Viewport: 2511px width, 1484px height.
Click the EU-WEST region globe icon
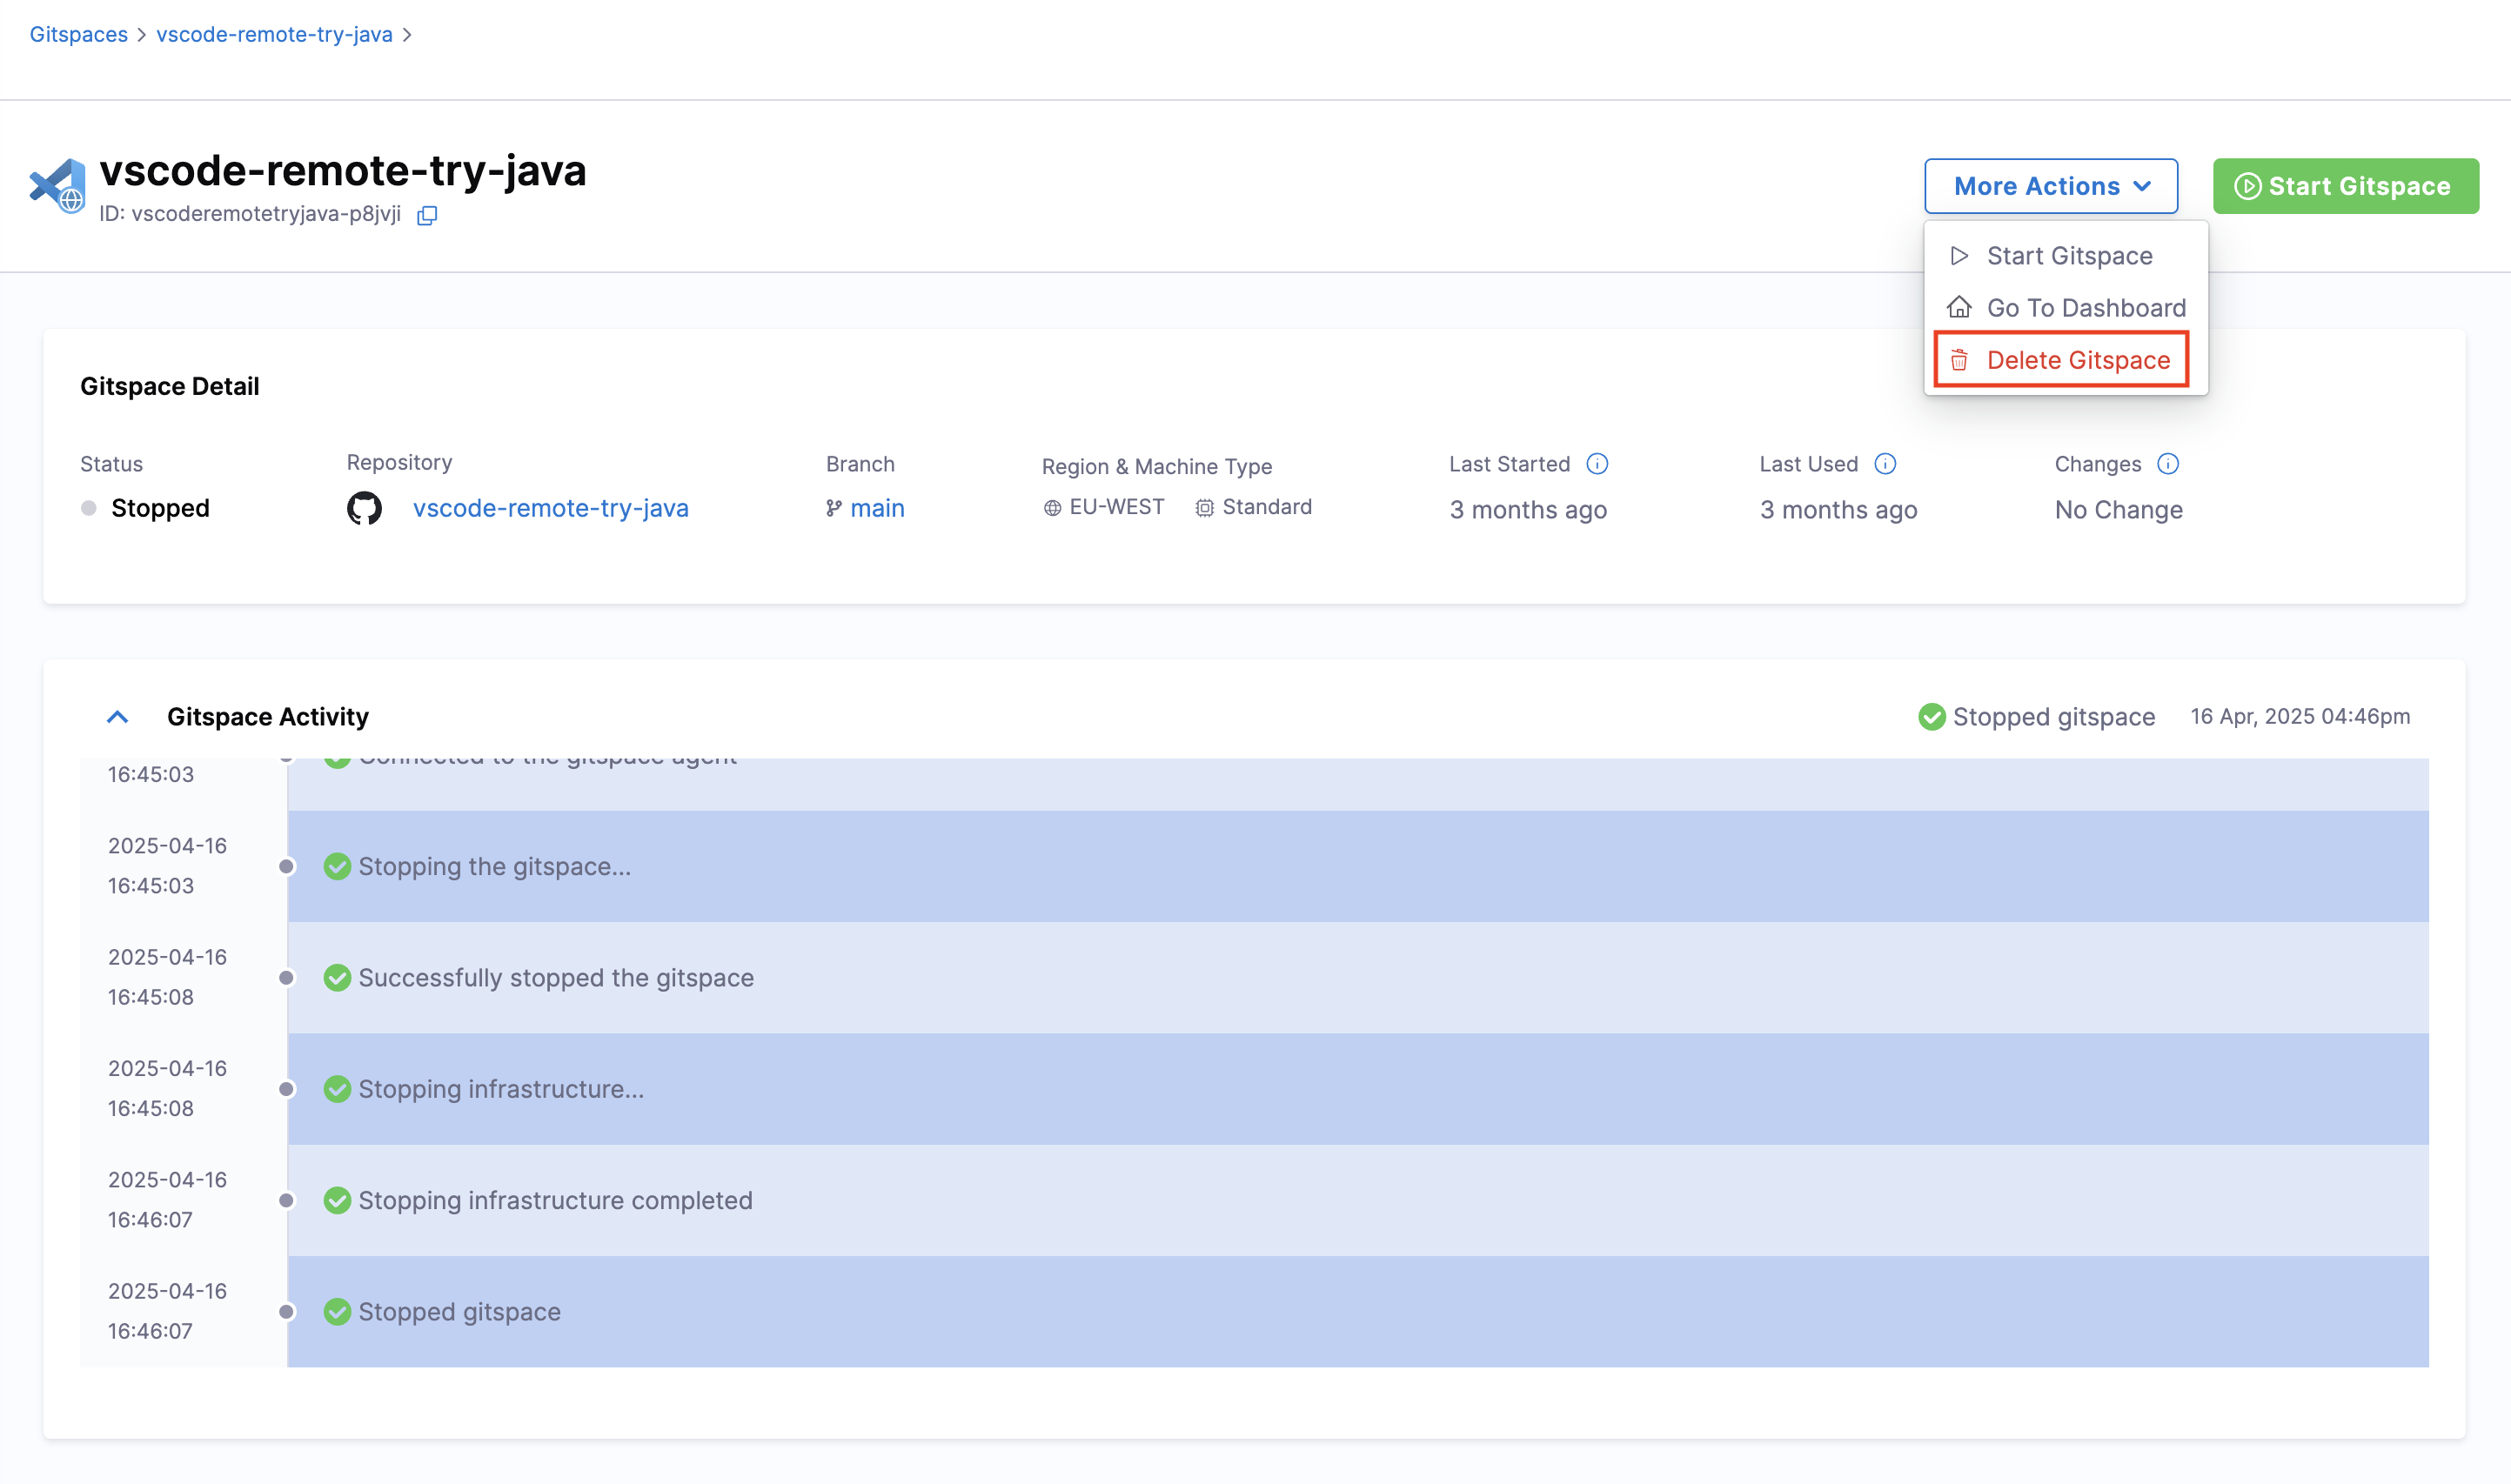(x=1052, y=508)
